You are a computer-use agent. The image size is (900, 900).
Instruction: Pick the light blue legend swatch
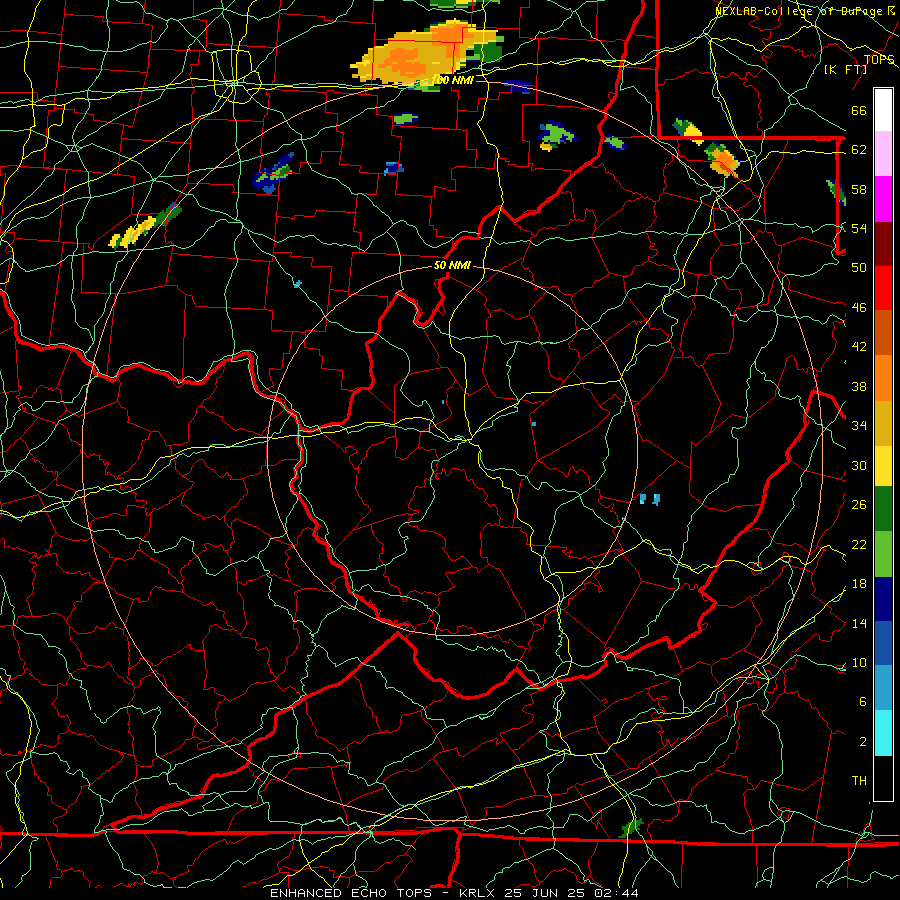883,687
